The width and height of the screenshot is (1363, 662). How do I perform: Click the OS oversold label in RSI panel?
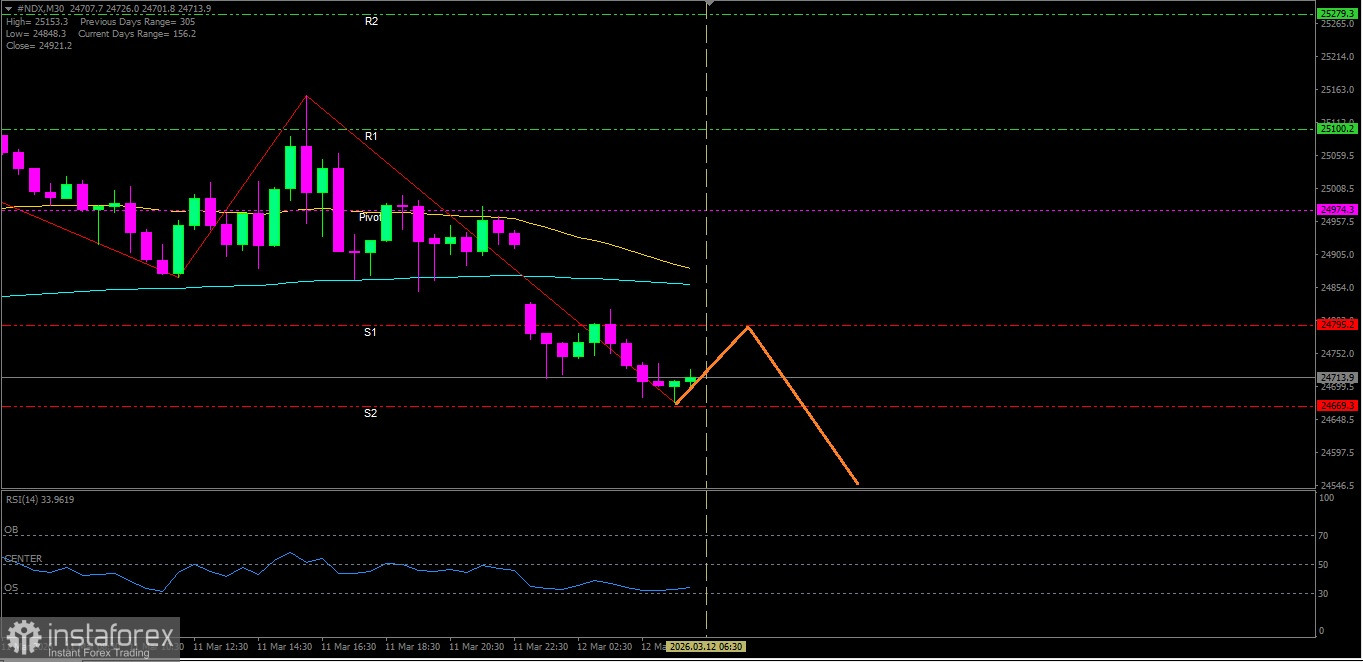coord(11,588)
